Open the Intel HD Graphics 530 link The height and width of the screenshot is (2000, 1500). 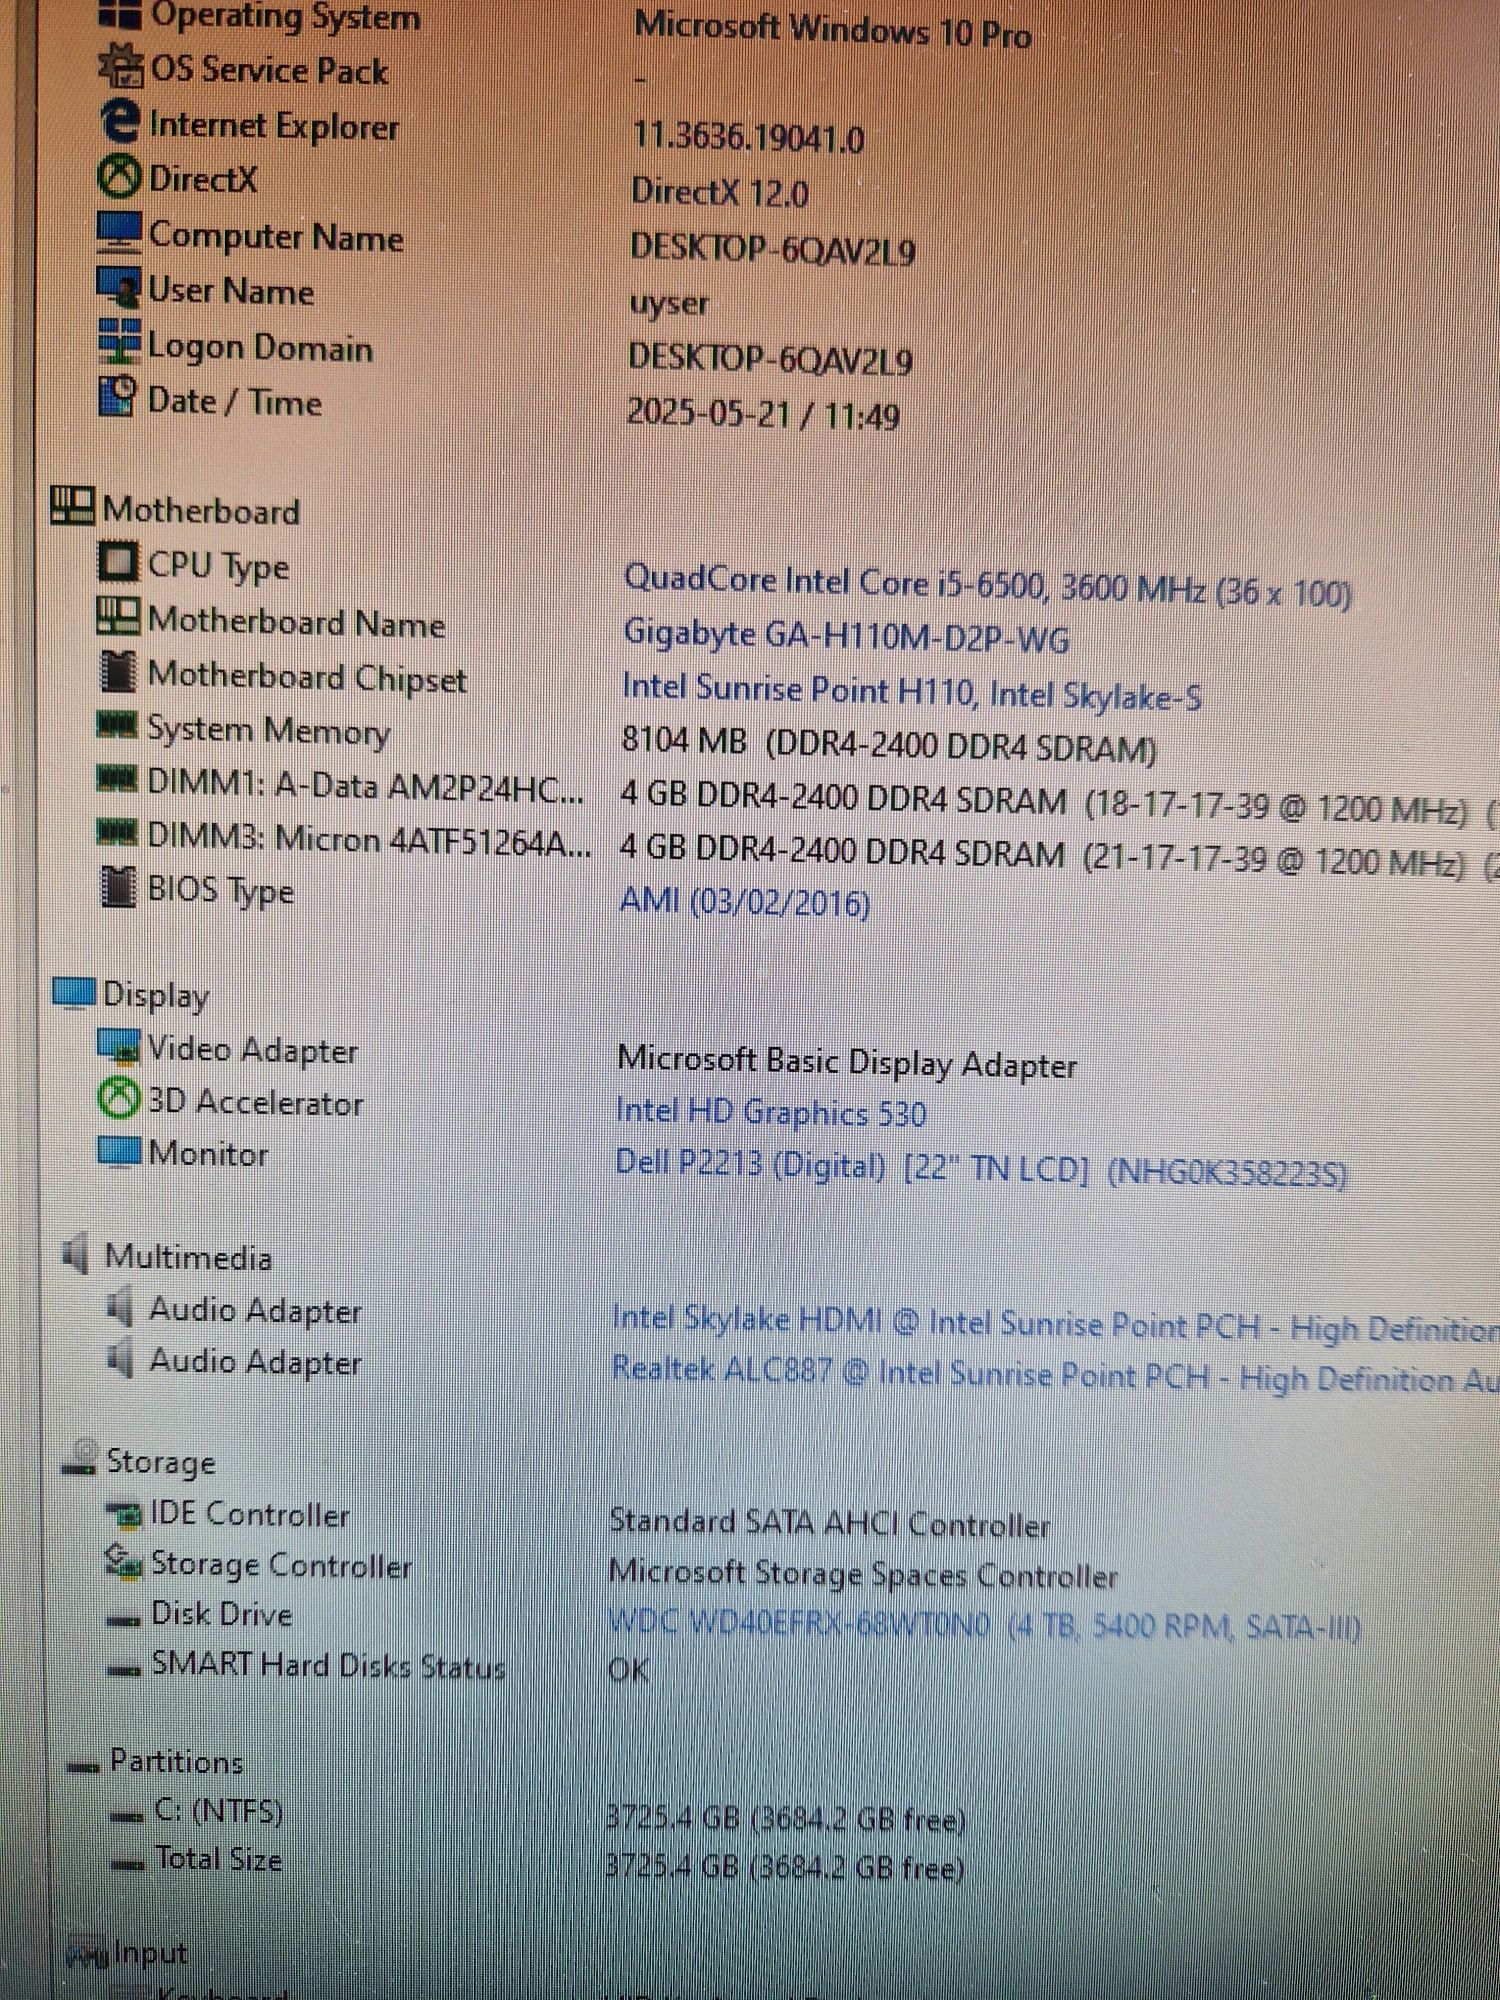(x=770, y=1112)
